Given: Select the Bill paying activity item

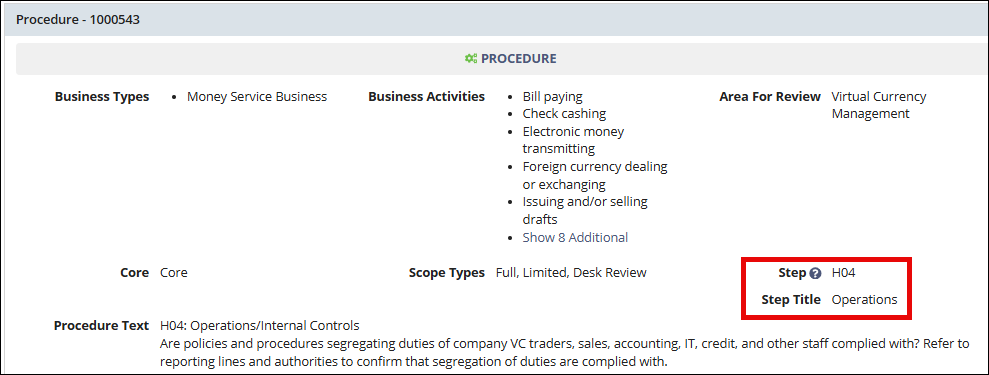Looking at the screenshot, I should click(553, 97).
